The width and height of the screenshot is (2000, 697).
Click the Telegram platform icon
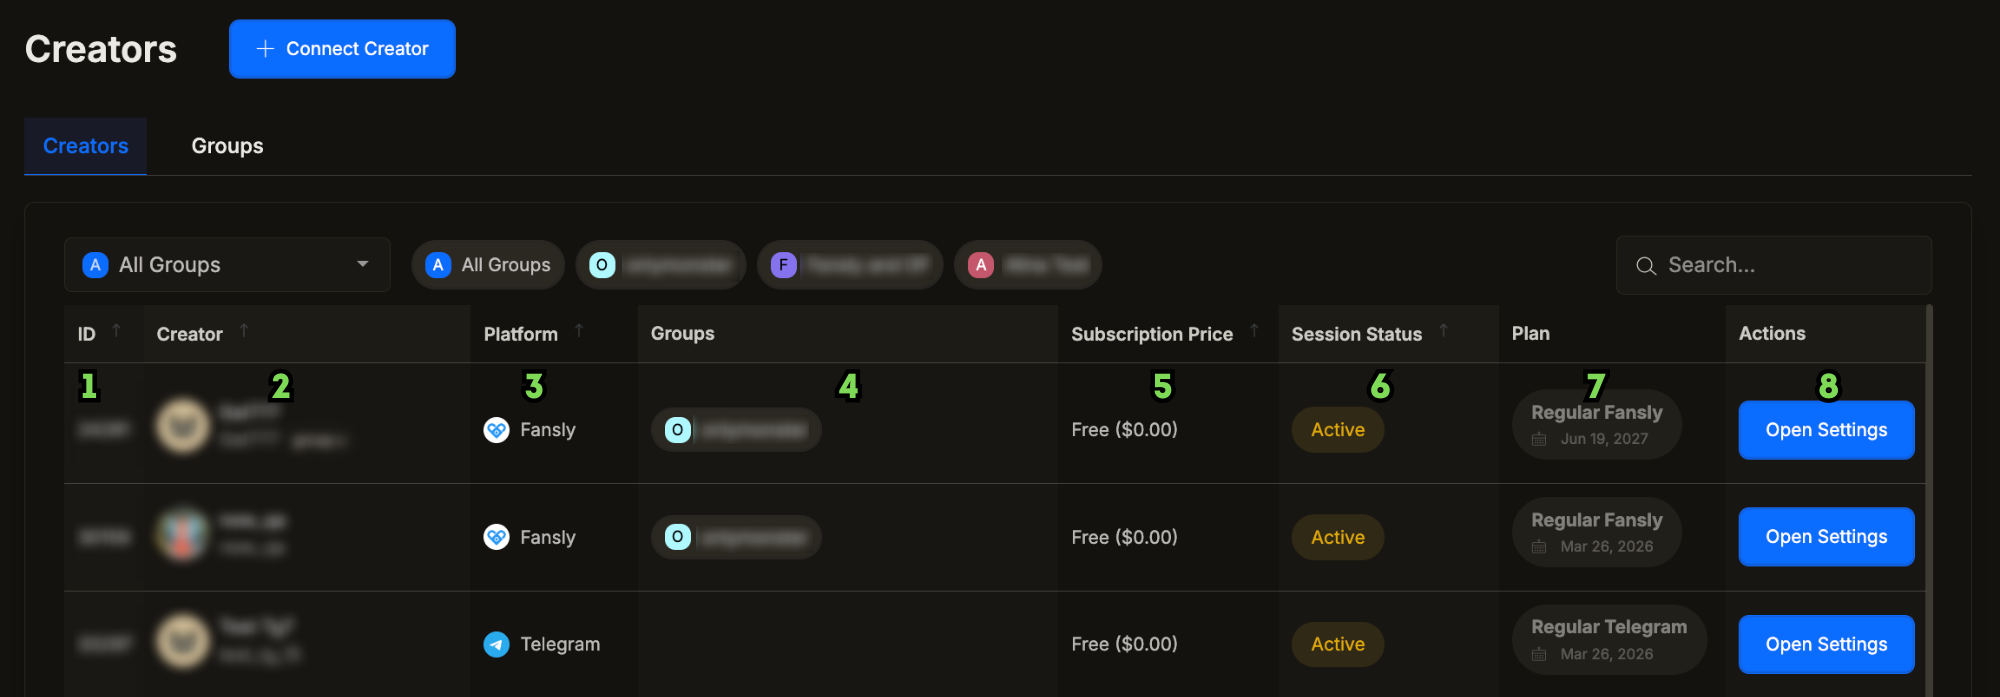tap(496, 644)
